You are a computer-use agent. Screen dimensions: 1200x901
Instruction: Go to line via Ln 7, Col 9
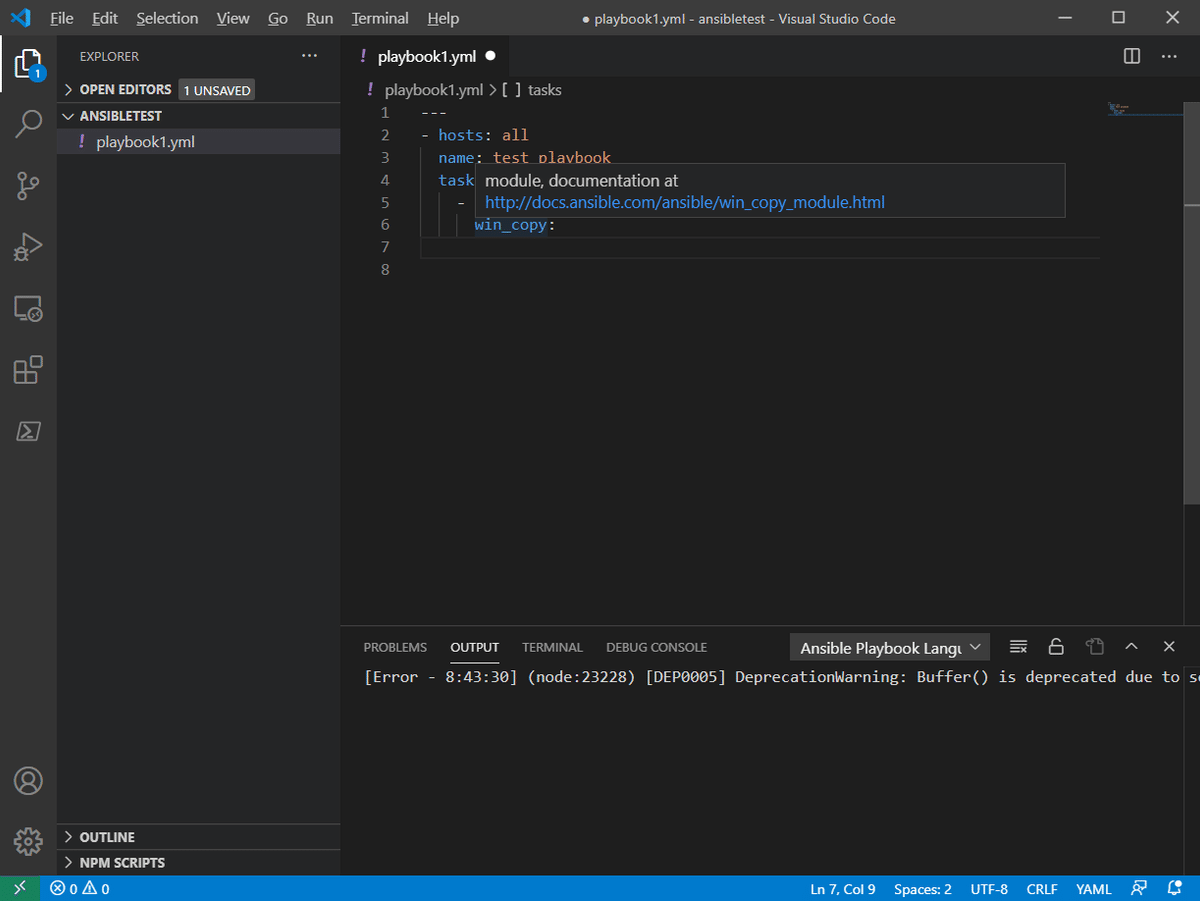842,888
